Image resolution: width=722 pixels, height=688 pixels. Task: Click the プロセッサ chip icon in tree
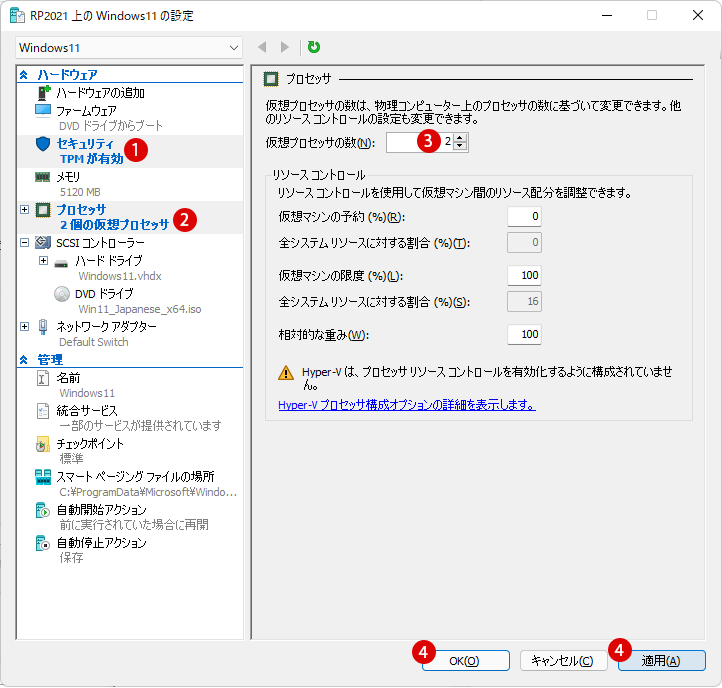(x=43, y=210)
